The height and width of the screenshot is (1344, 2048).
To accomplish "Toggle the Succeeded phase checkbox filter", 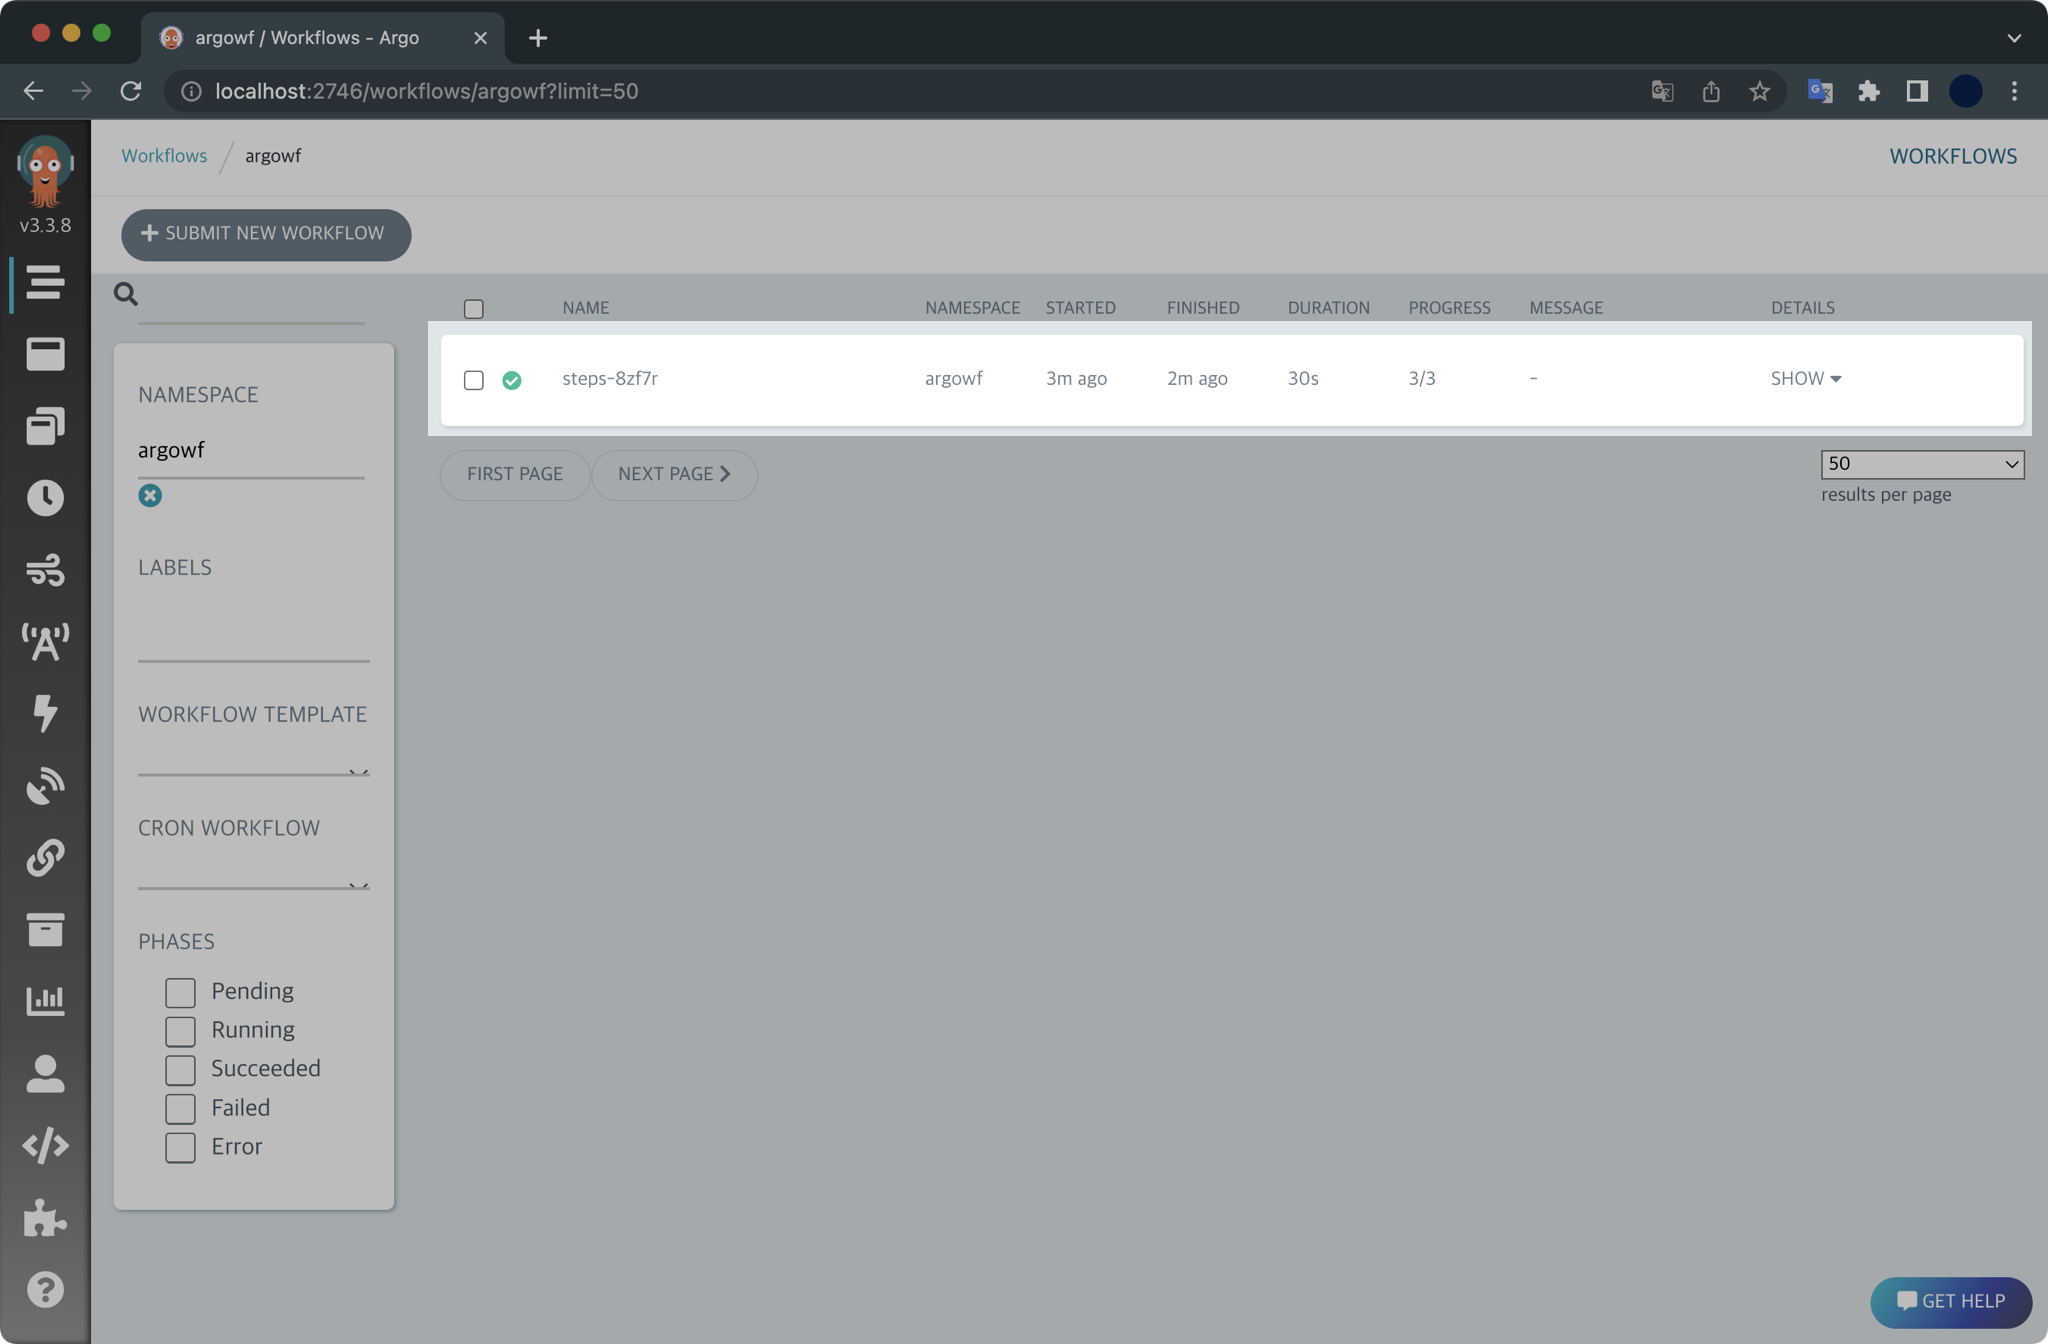I will point(178,1068).
